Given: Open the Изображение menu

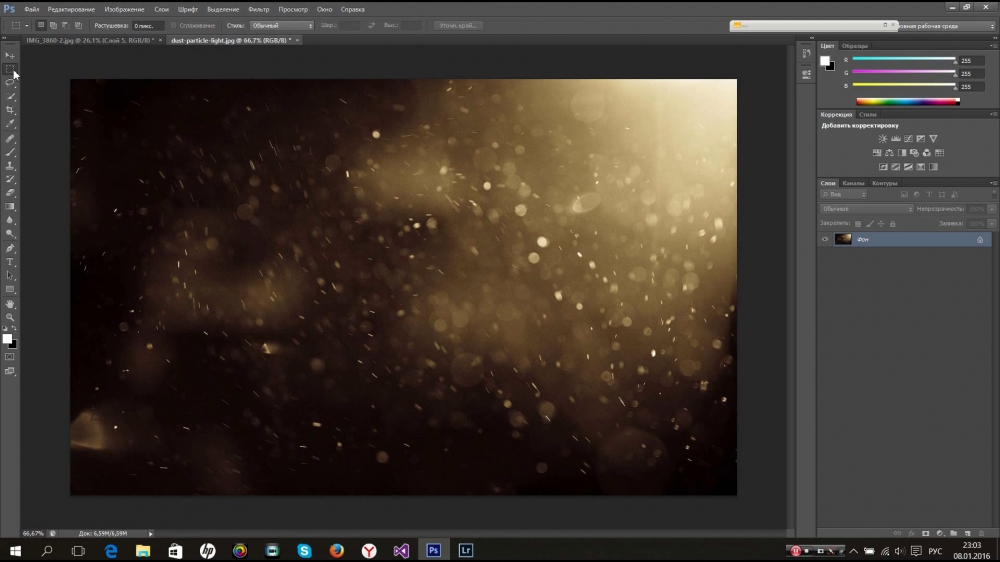Looking at the screenshot, I should 124,10.
